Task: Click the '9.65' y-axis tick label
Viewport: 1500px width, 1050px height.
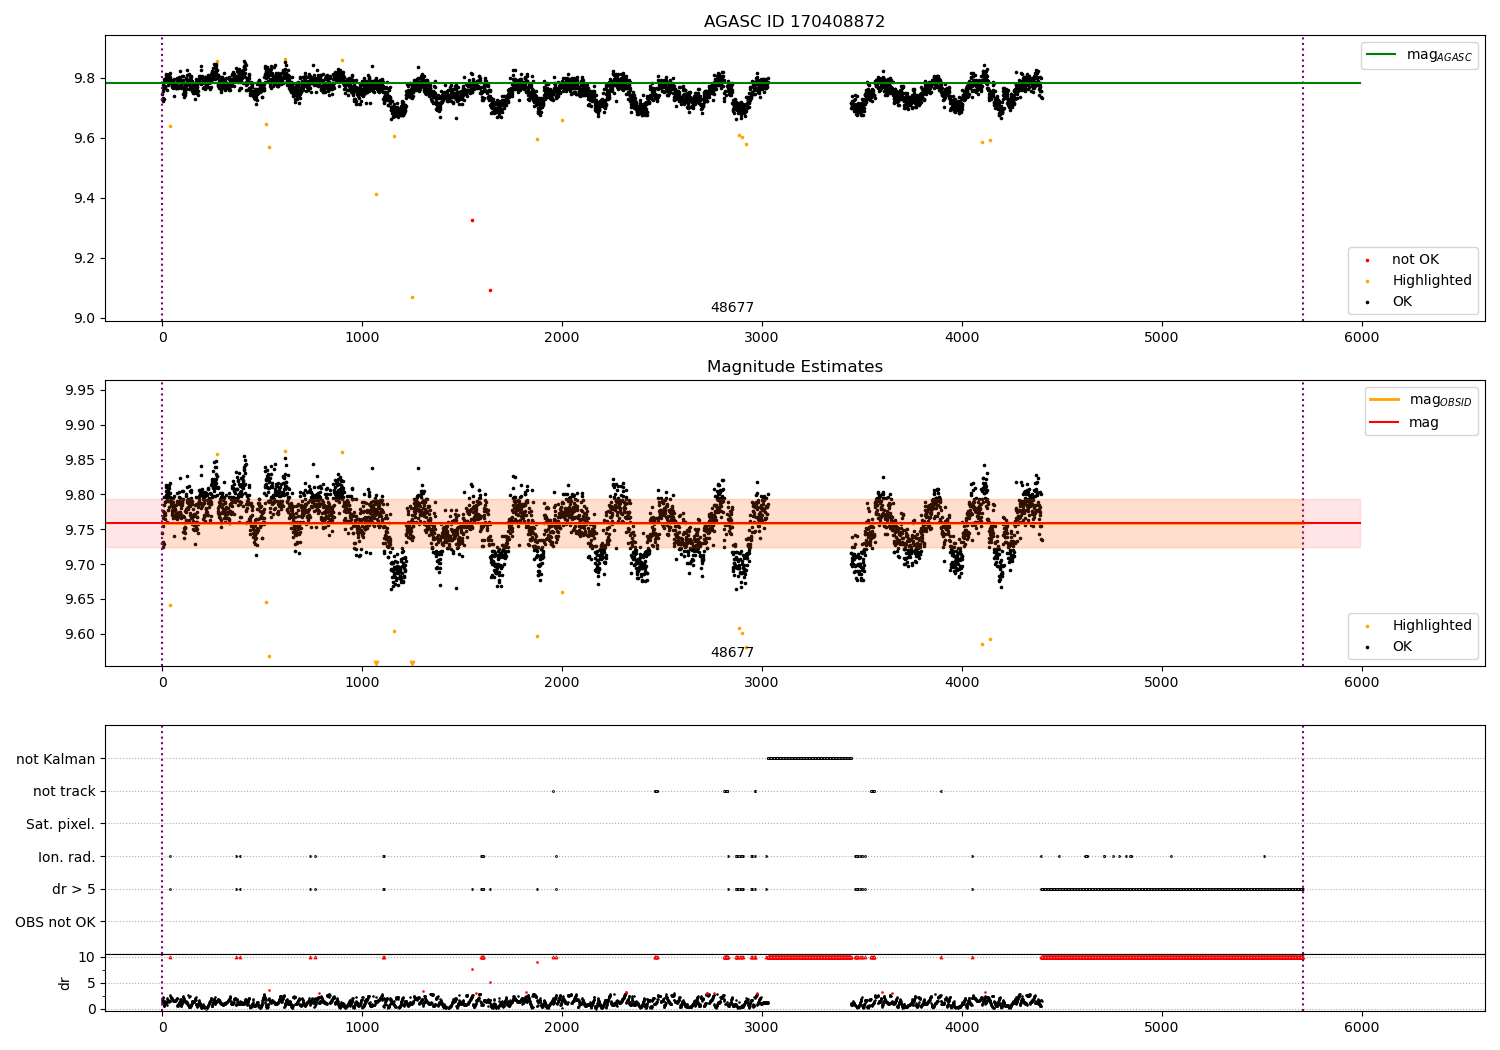Action: 80,600
